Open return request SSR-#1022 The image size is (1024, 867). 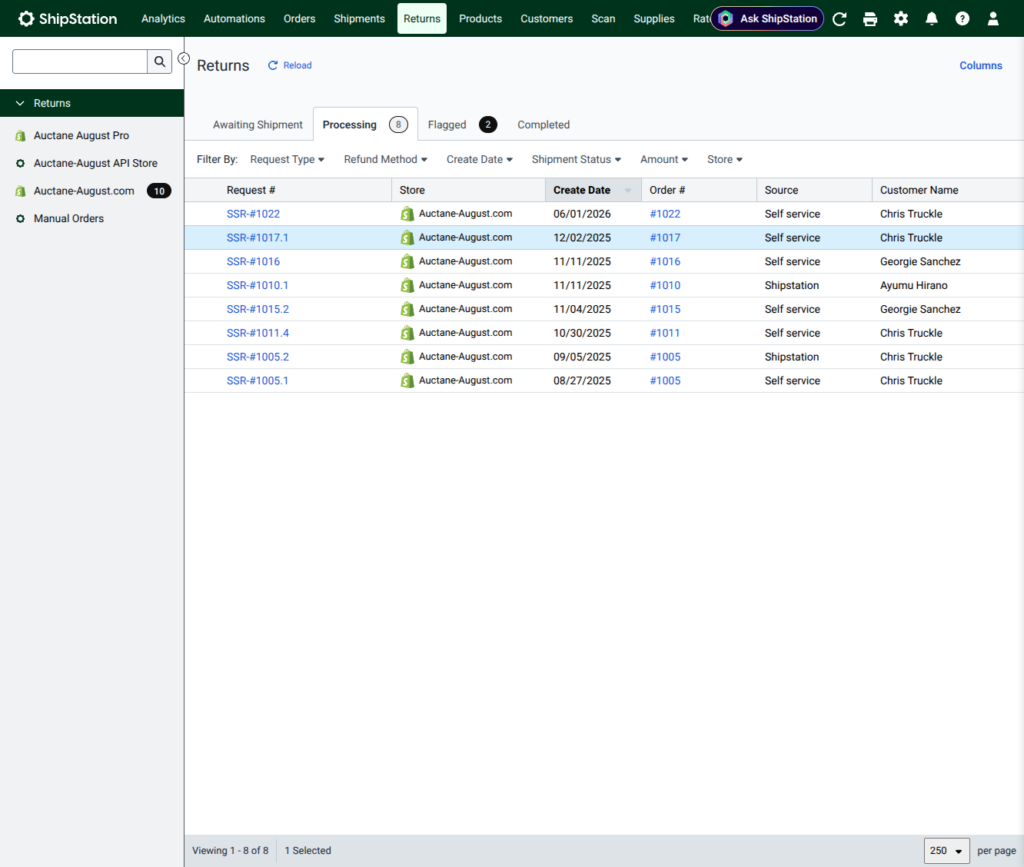coord(253,214)
